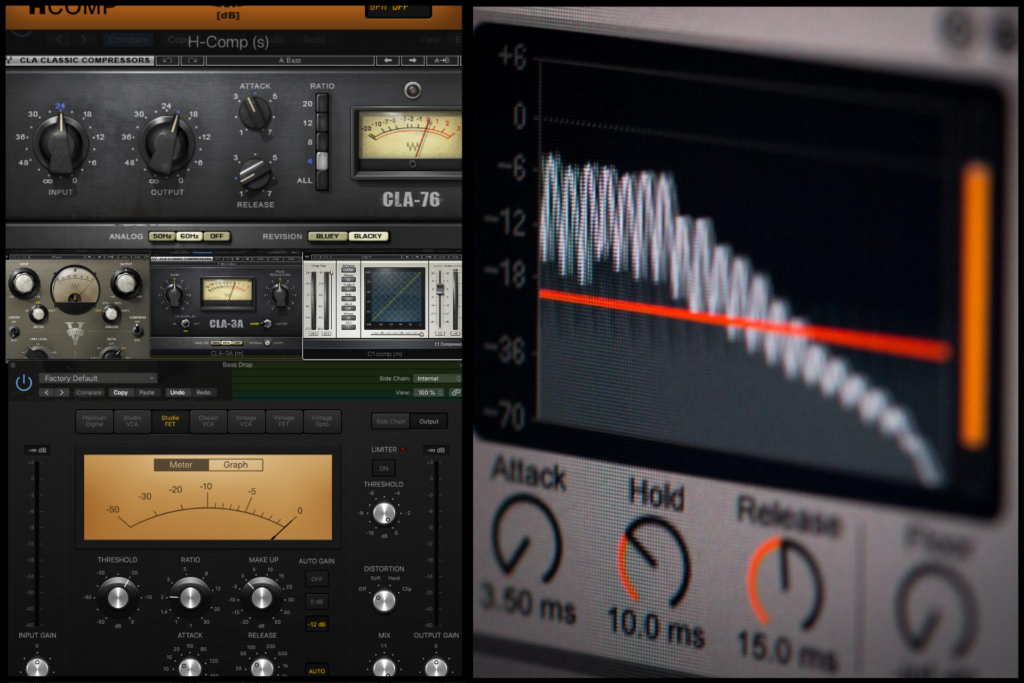Select ratio 20 on the CLA-76
The image size is (1024, 683).
(321, 103)
